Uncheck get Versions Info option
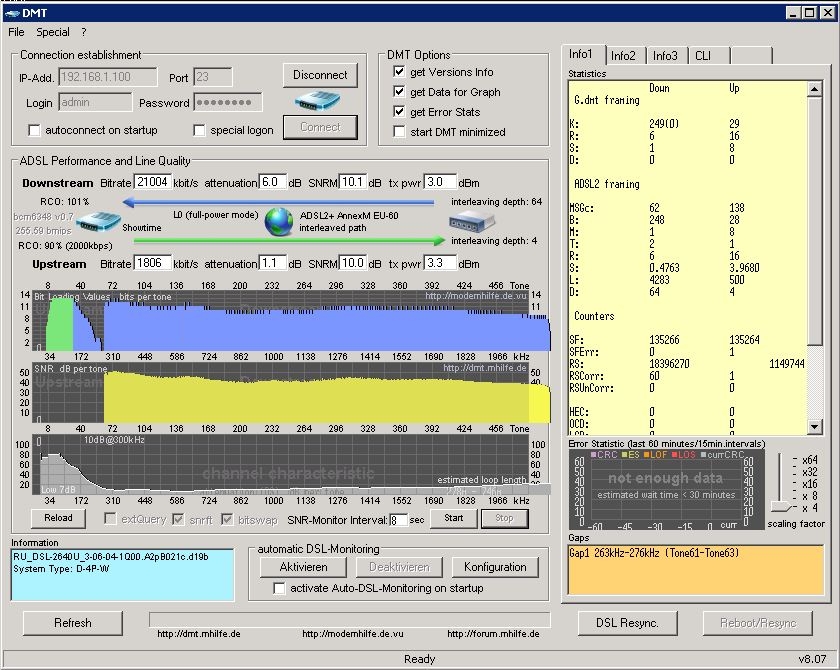 pos(399,72)
